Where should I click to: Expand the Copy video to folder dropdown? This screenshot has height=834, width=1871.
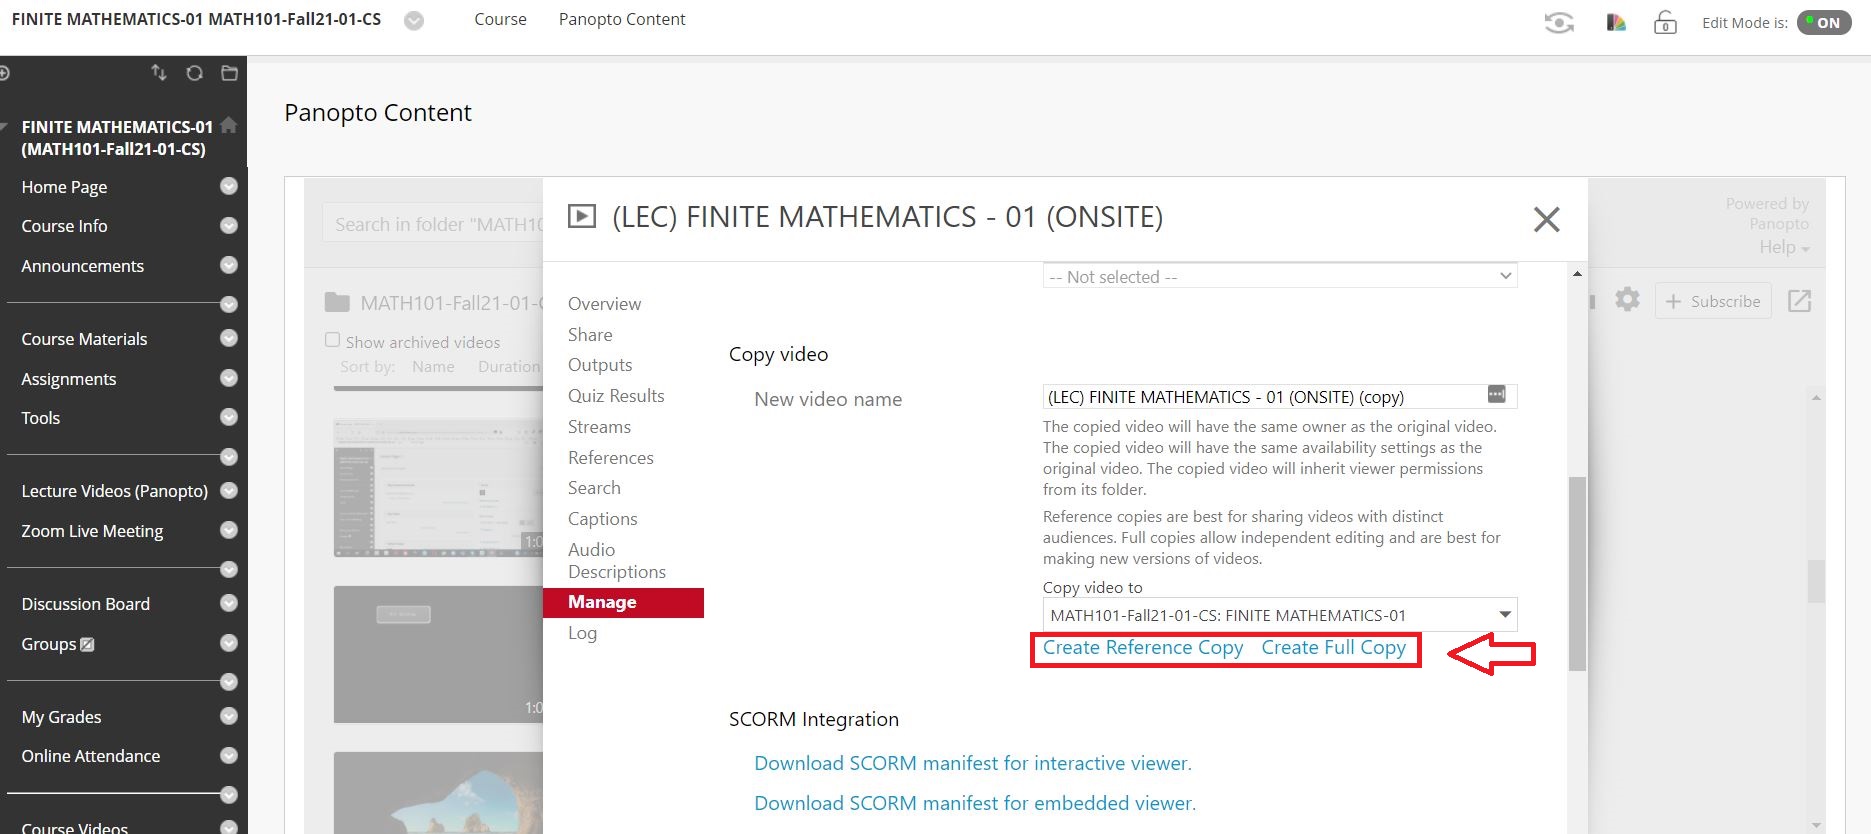pyautogui.click(x=1504, y=615)
